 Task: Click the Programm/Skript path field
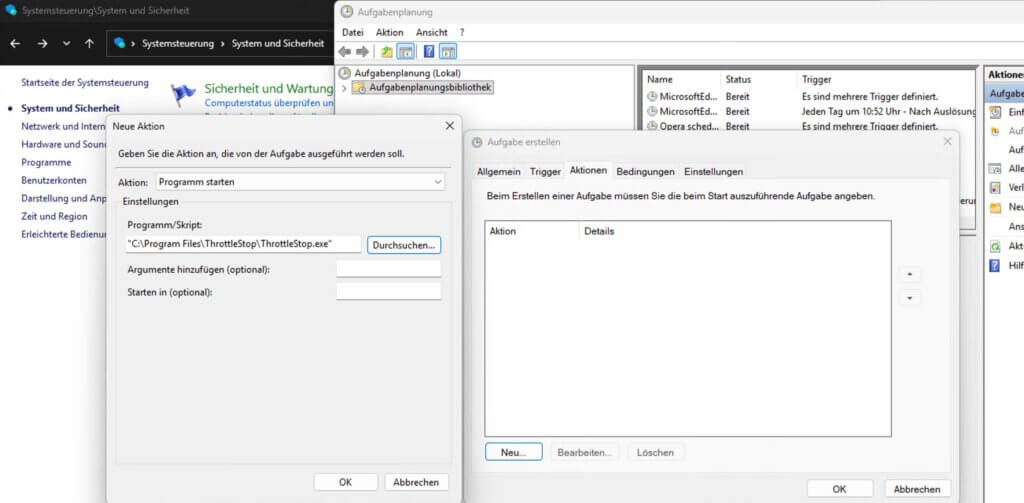(242, 244)
